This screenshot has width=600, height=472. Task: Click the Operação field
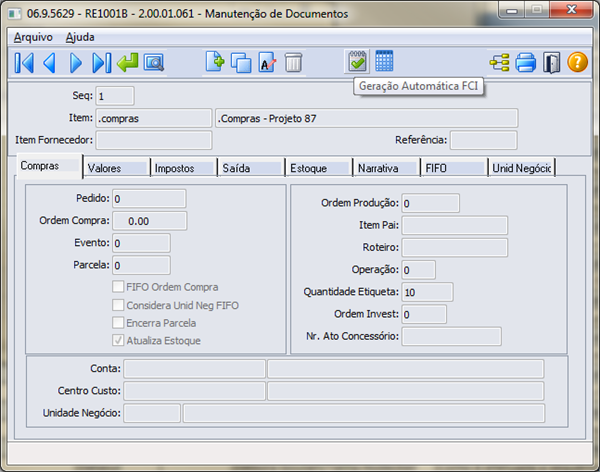[418, 270]
